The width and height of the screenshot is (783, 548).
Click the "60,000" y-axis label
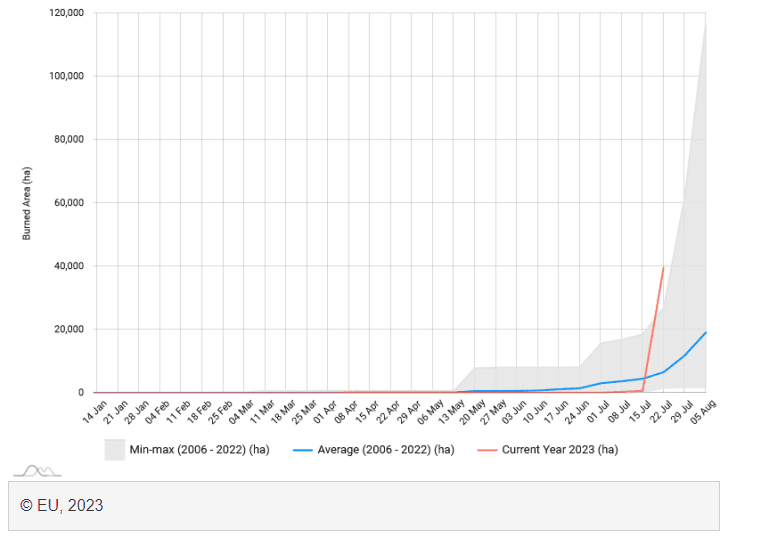[67, 203]
